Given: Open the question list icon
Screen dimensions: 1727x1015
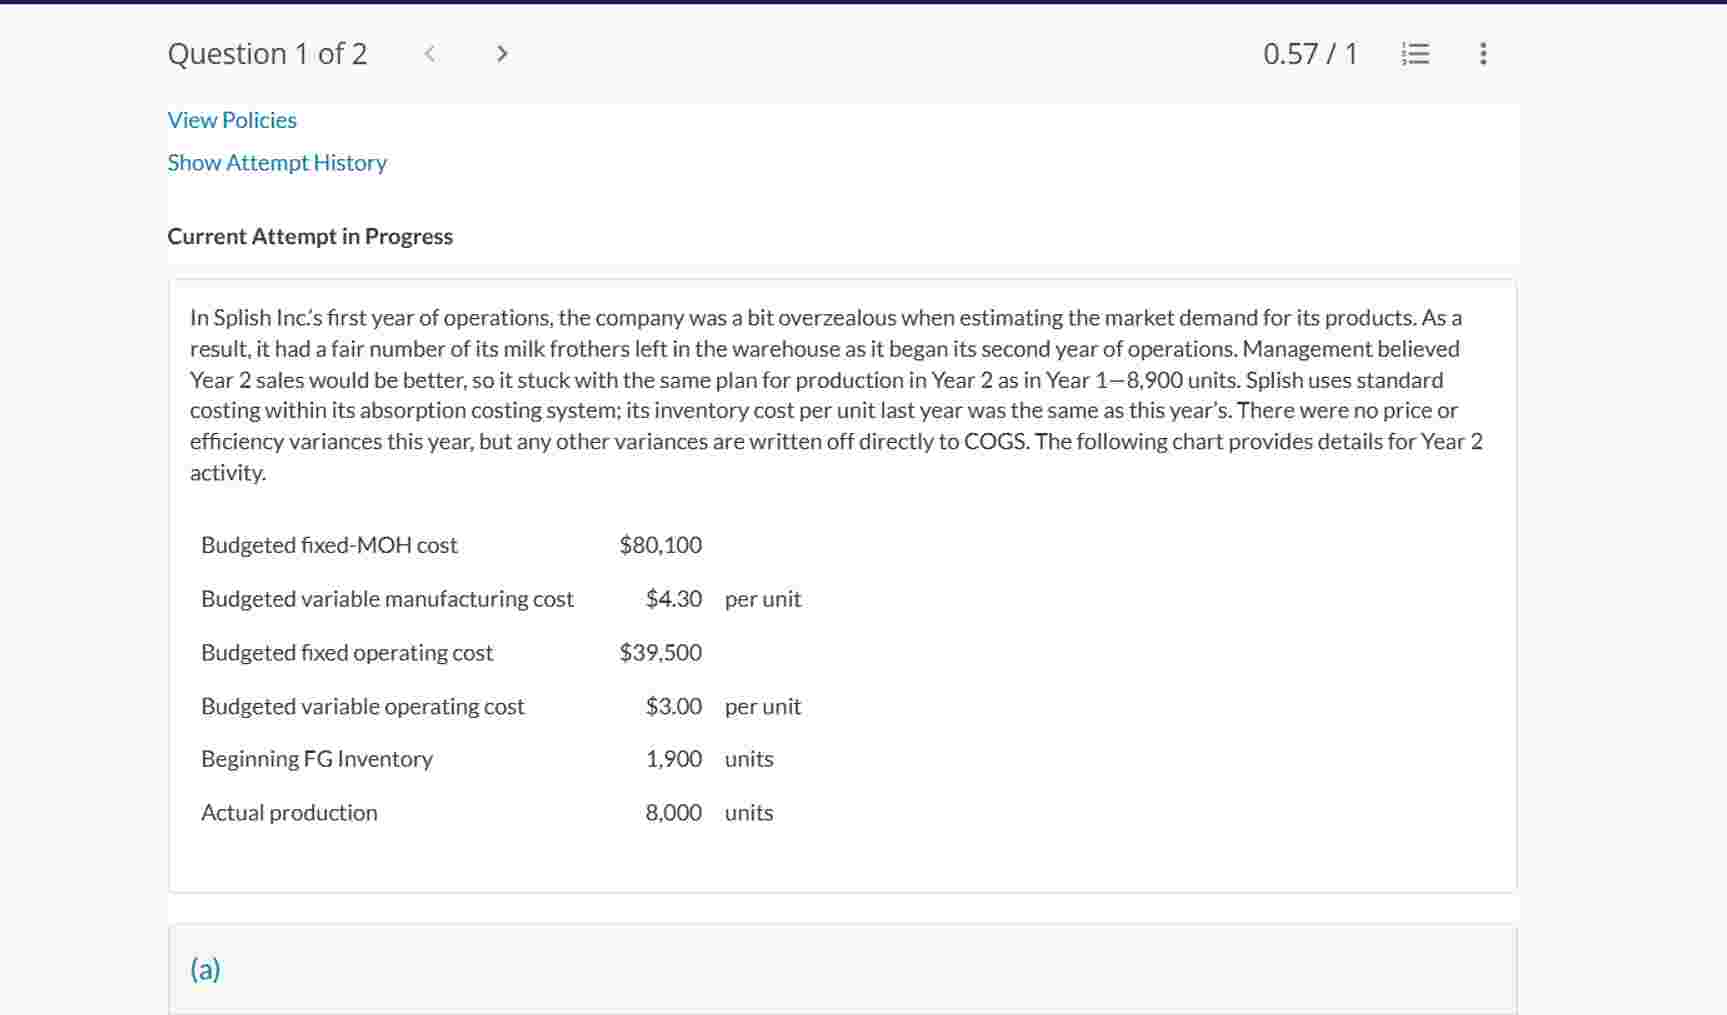Looking at the screenshot, I should pyautogui.click(x=1415, y=54).
